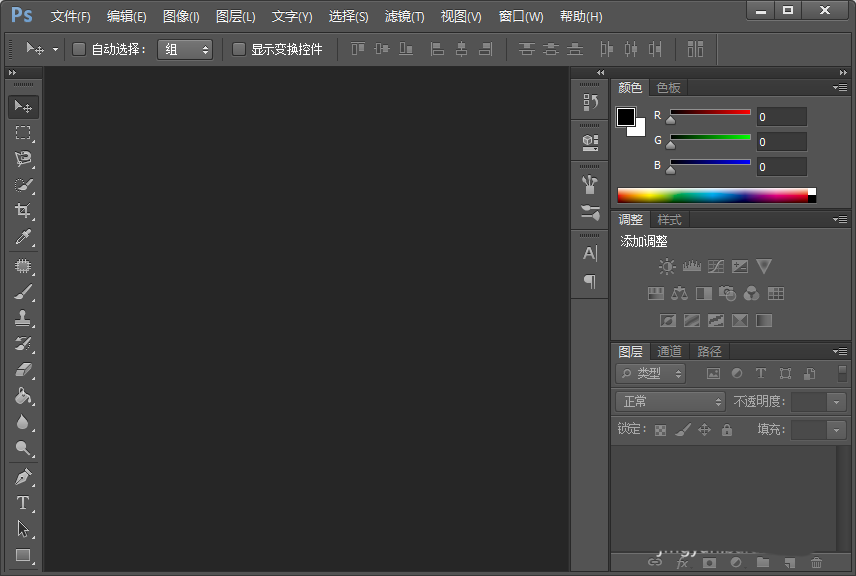Select the Lasso tool

pyautogui.click(x=23, y=159)
